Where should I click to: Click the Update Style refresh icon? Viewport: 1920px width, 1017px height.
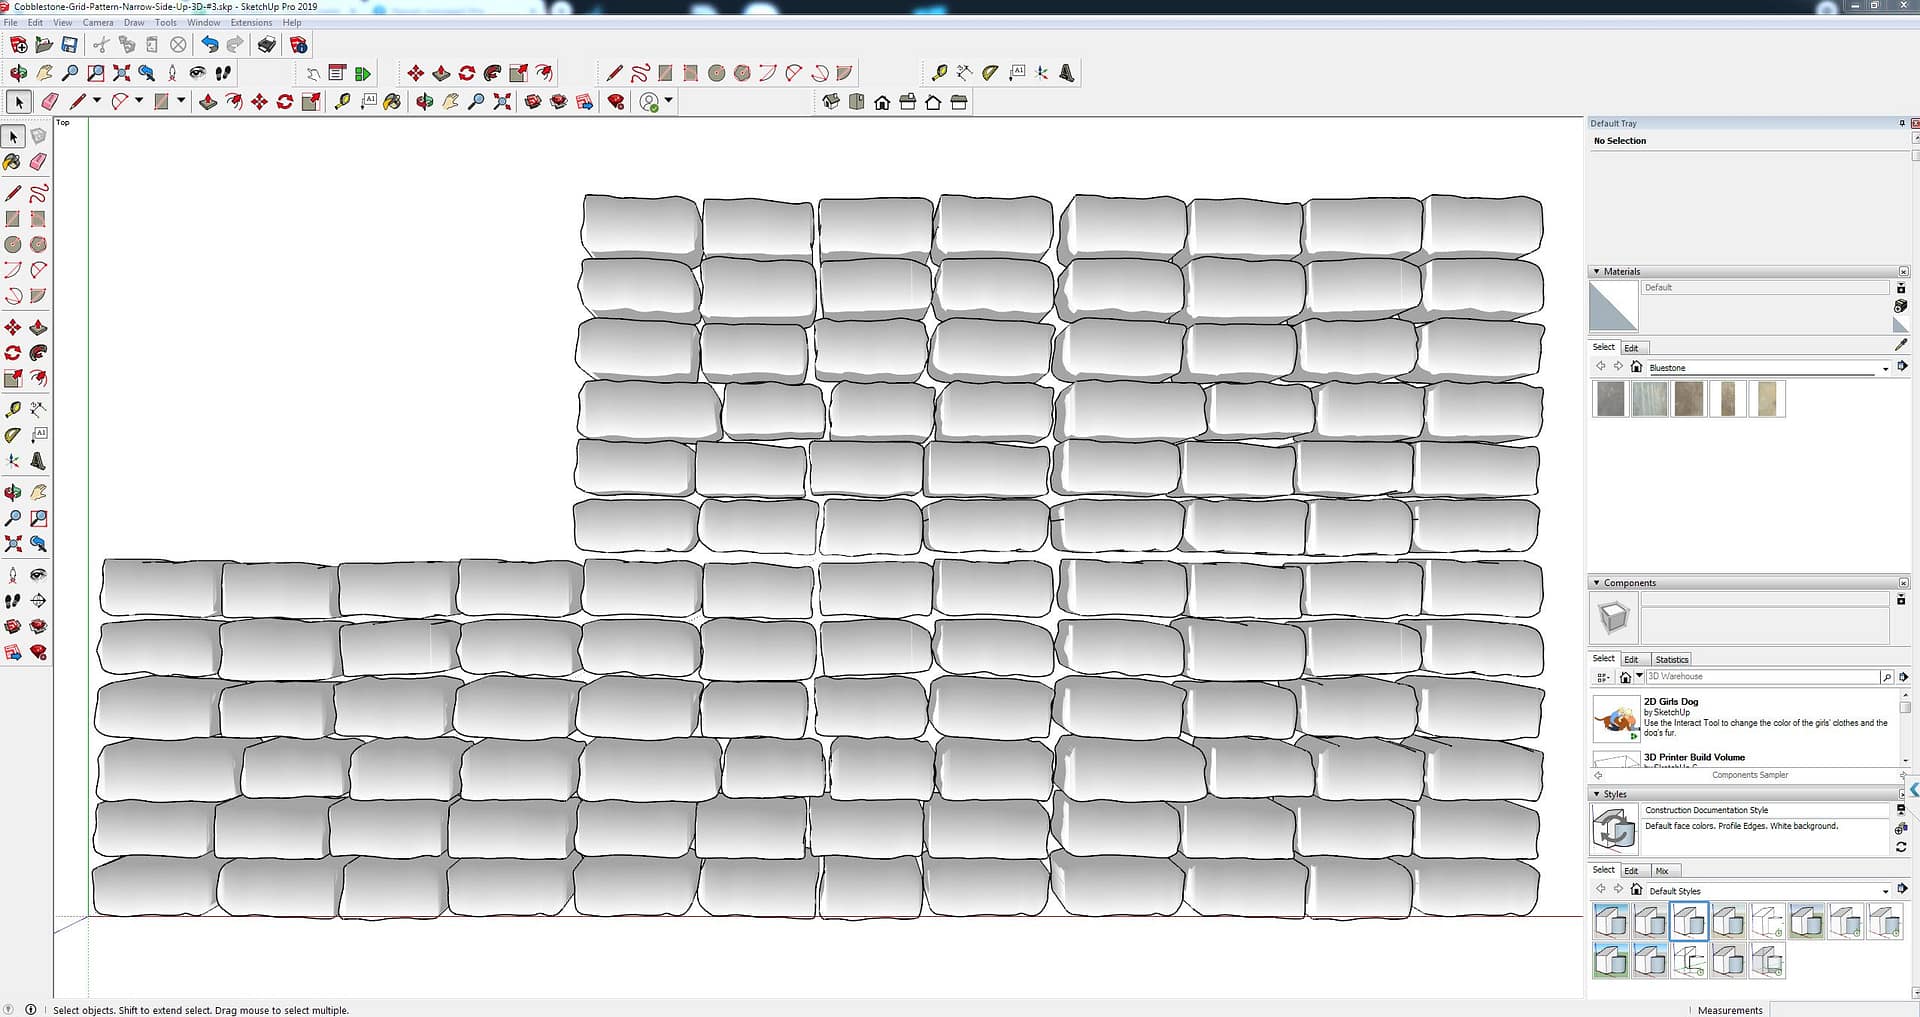1900,847
